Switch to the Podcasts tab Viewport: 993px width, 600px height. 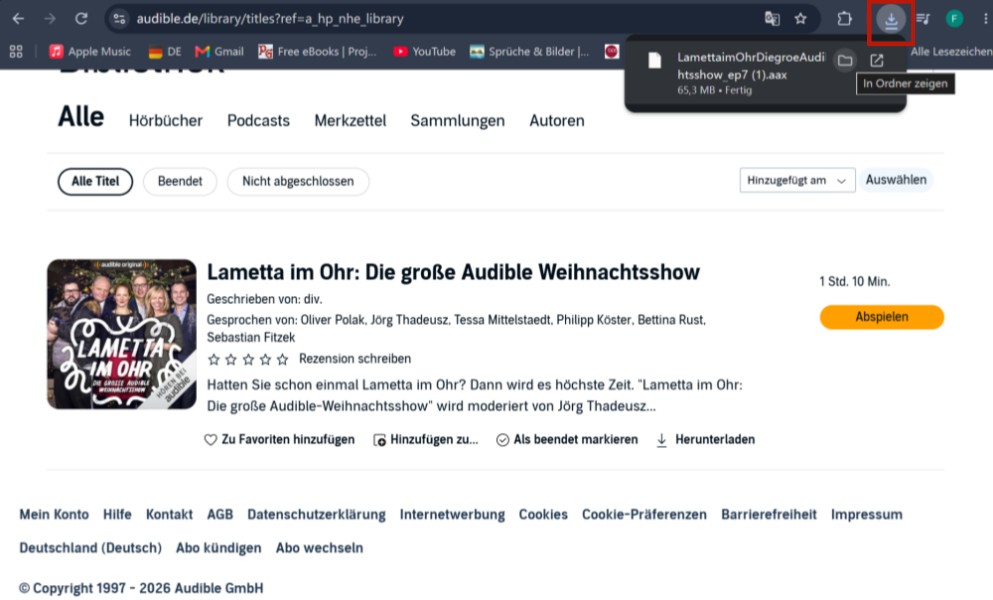[x=258, y=120]
